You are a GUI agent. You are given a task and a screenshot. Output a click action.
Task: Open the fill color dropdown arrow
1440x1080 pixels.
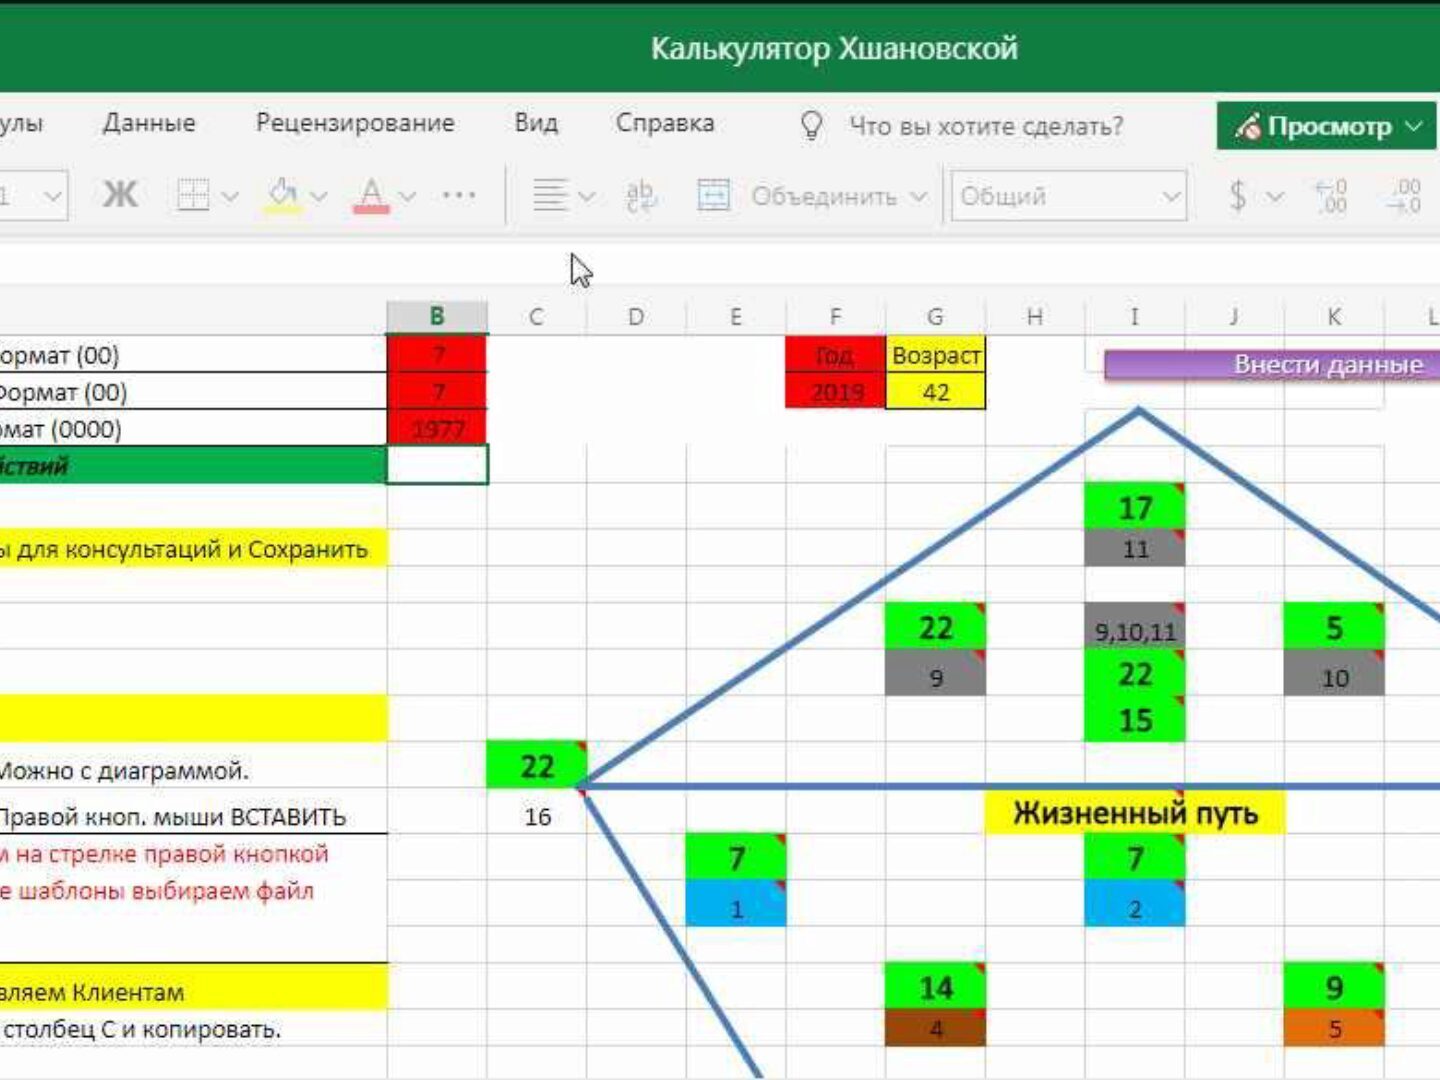pos(319,196)
